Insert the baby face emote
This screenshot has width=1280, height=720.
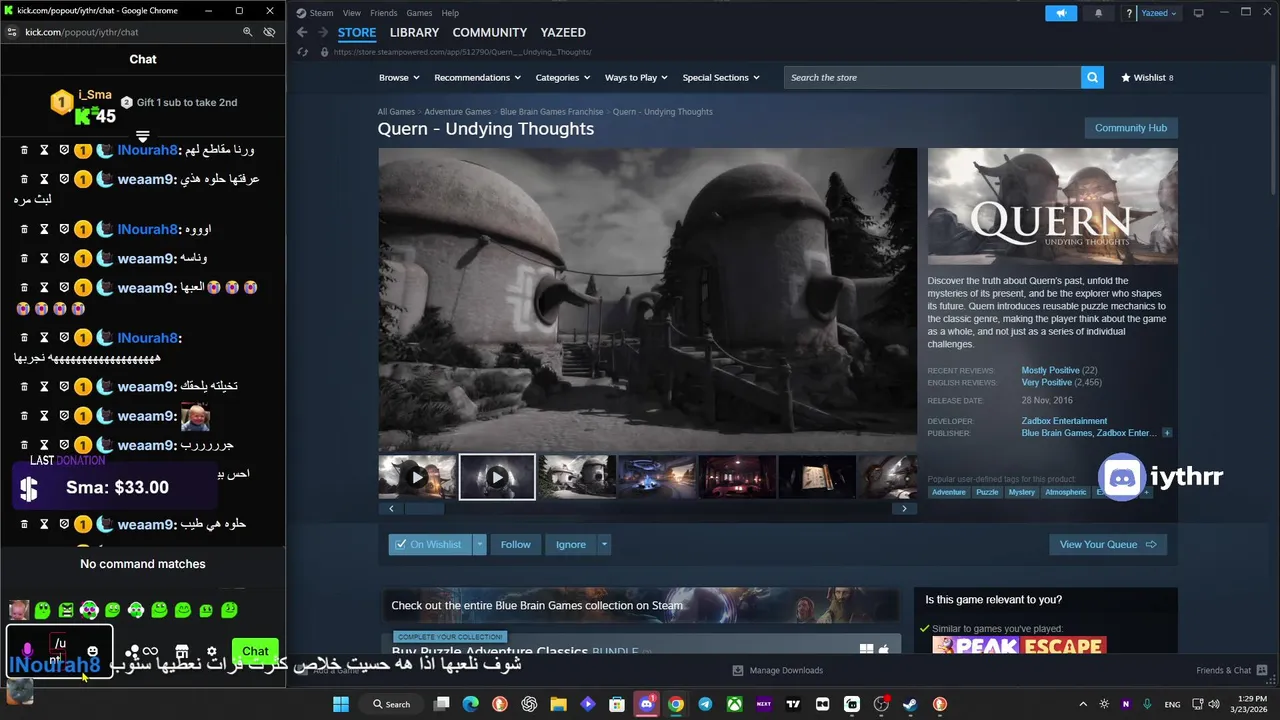(19, 610)
